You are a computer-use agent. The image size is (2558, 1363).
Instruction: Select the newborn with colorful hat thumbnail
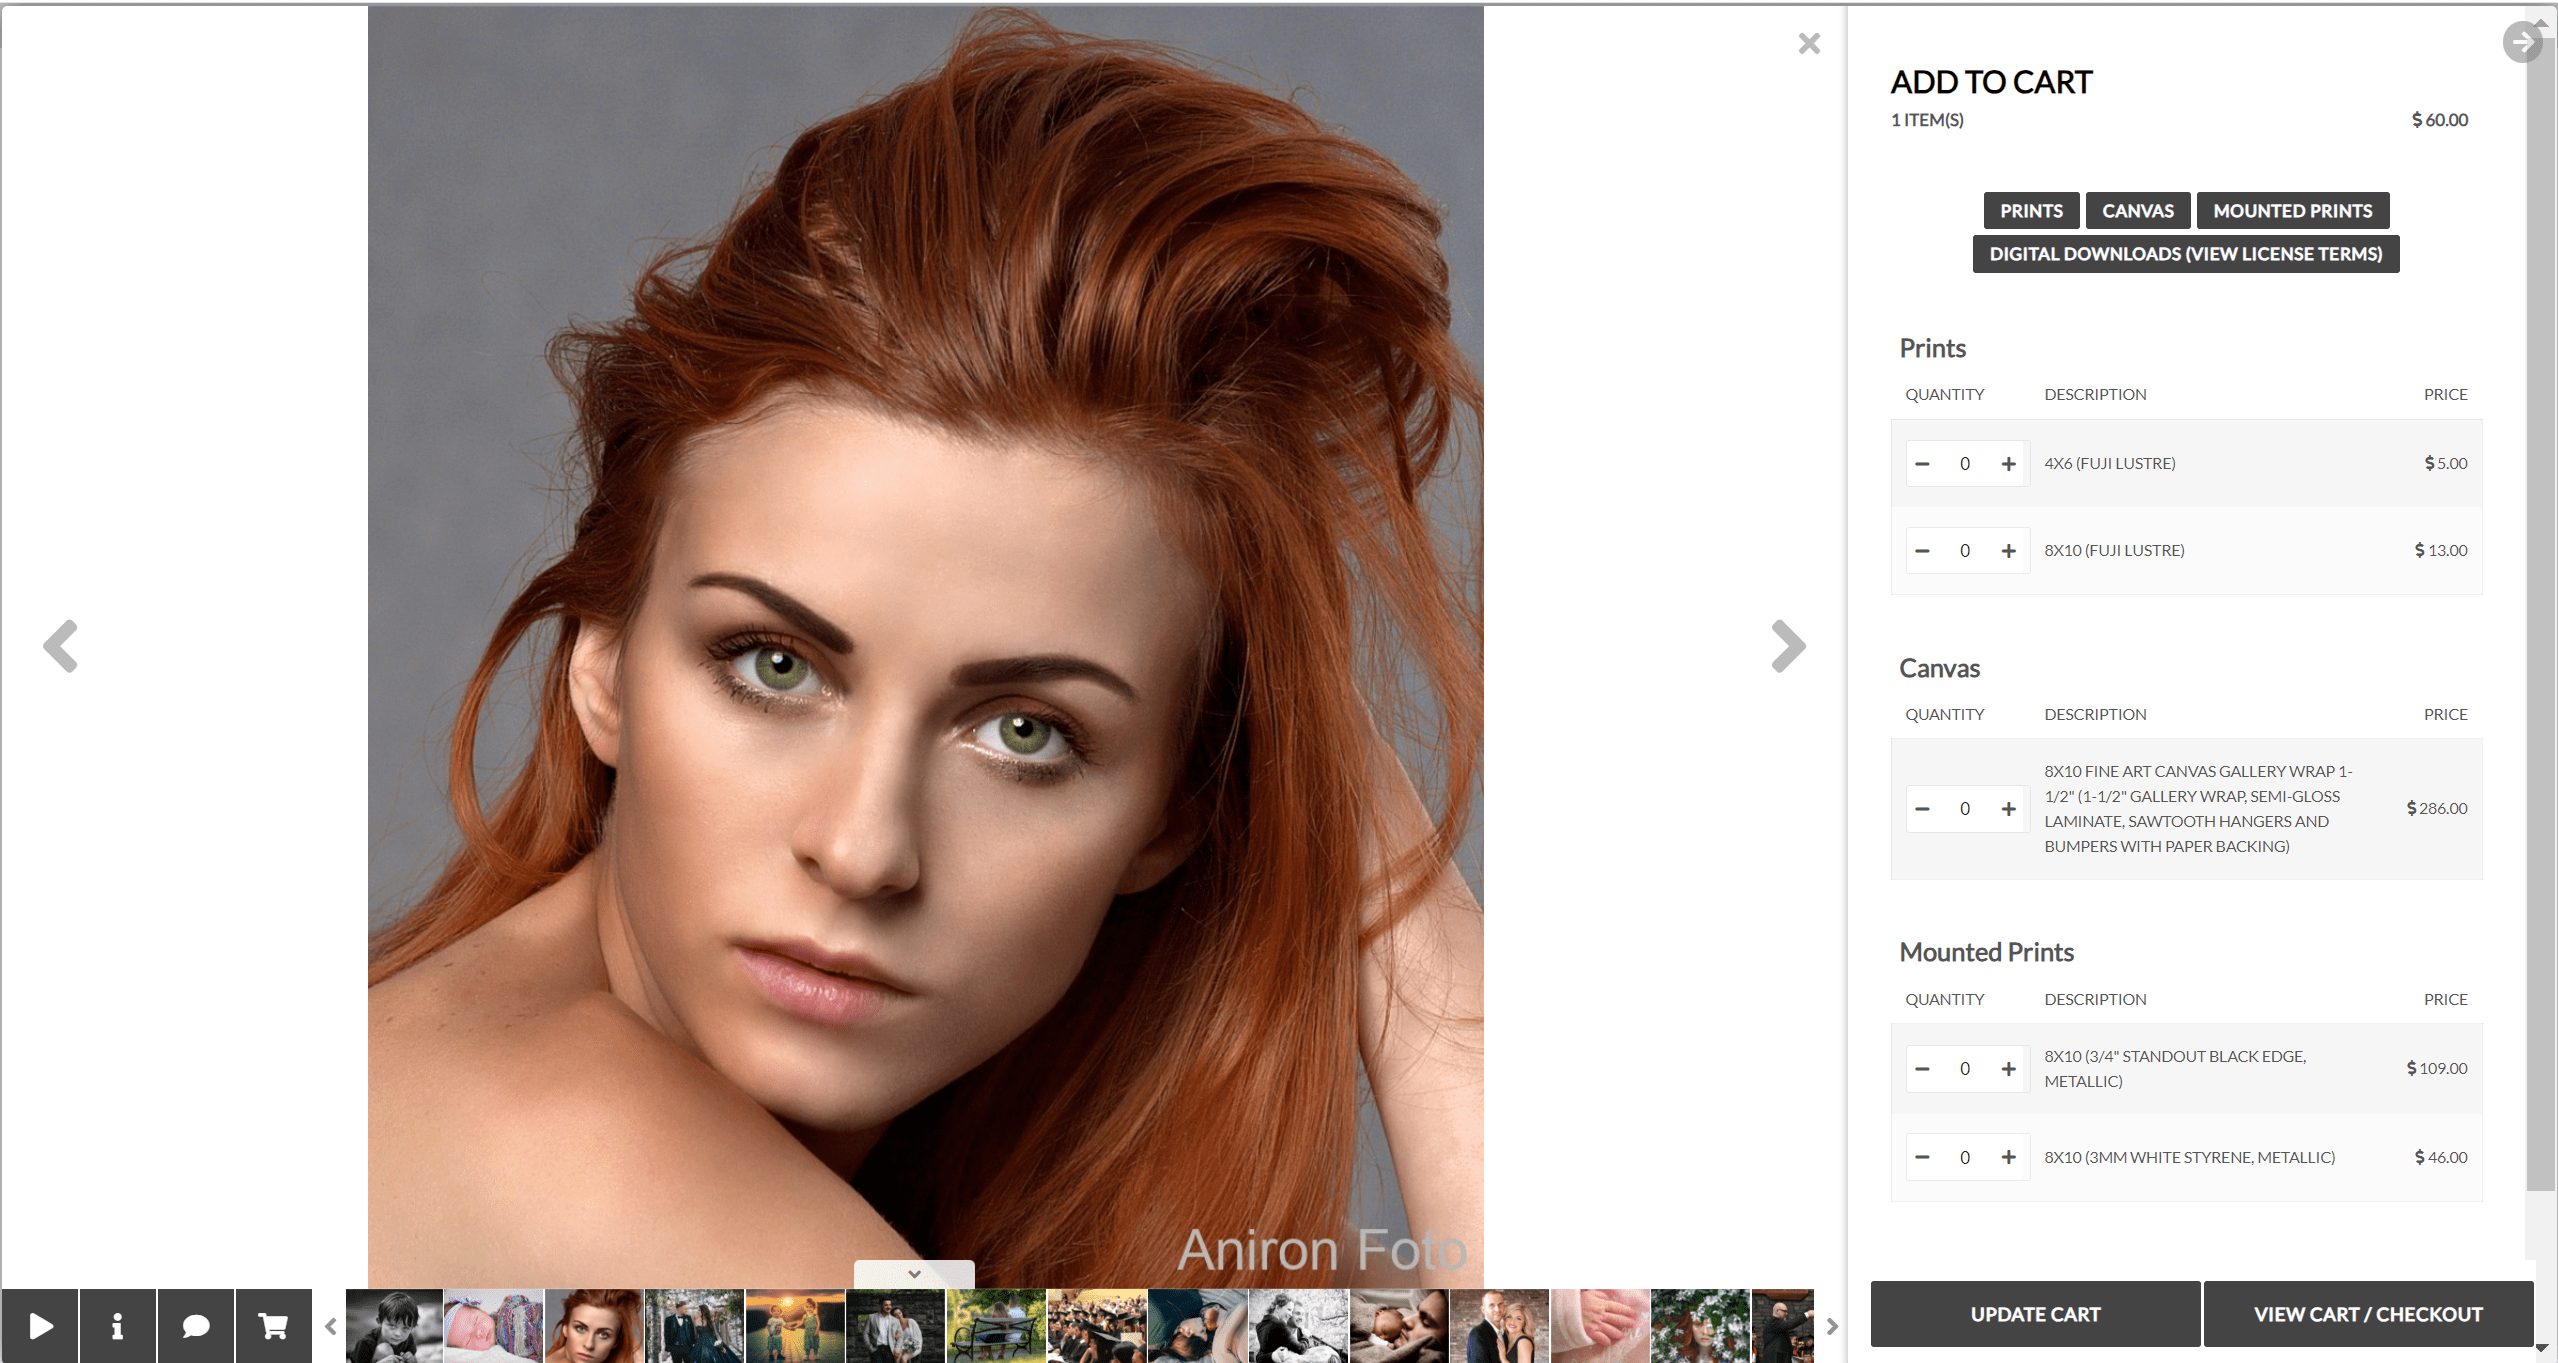click(x=494, y=1326)
